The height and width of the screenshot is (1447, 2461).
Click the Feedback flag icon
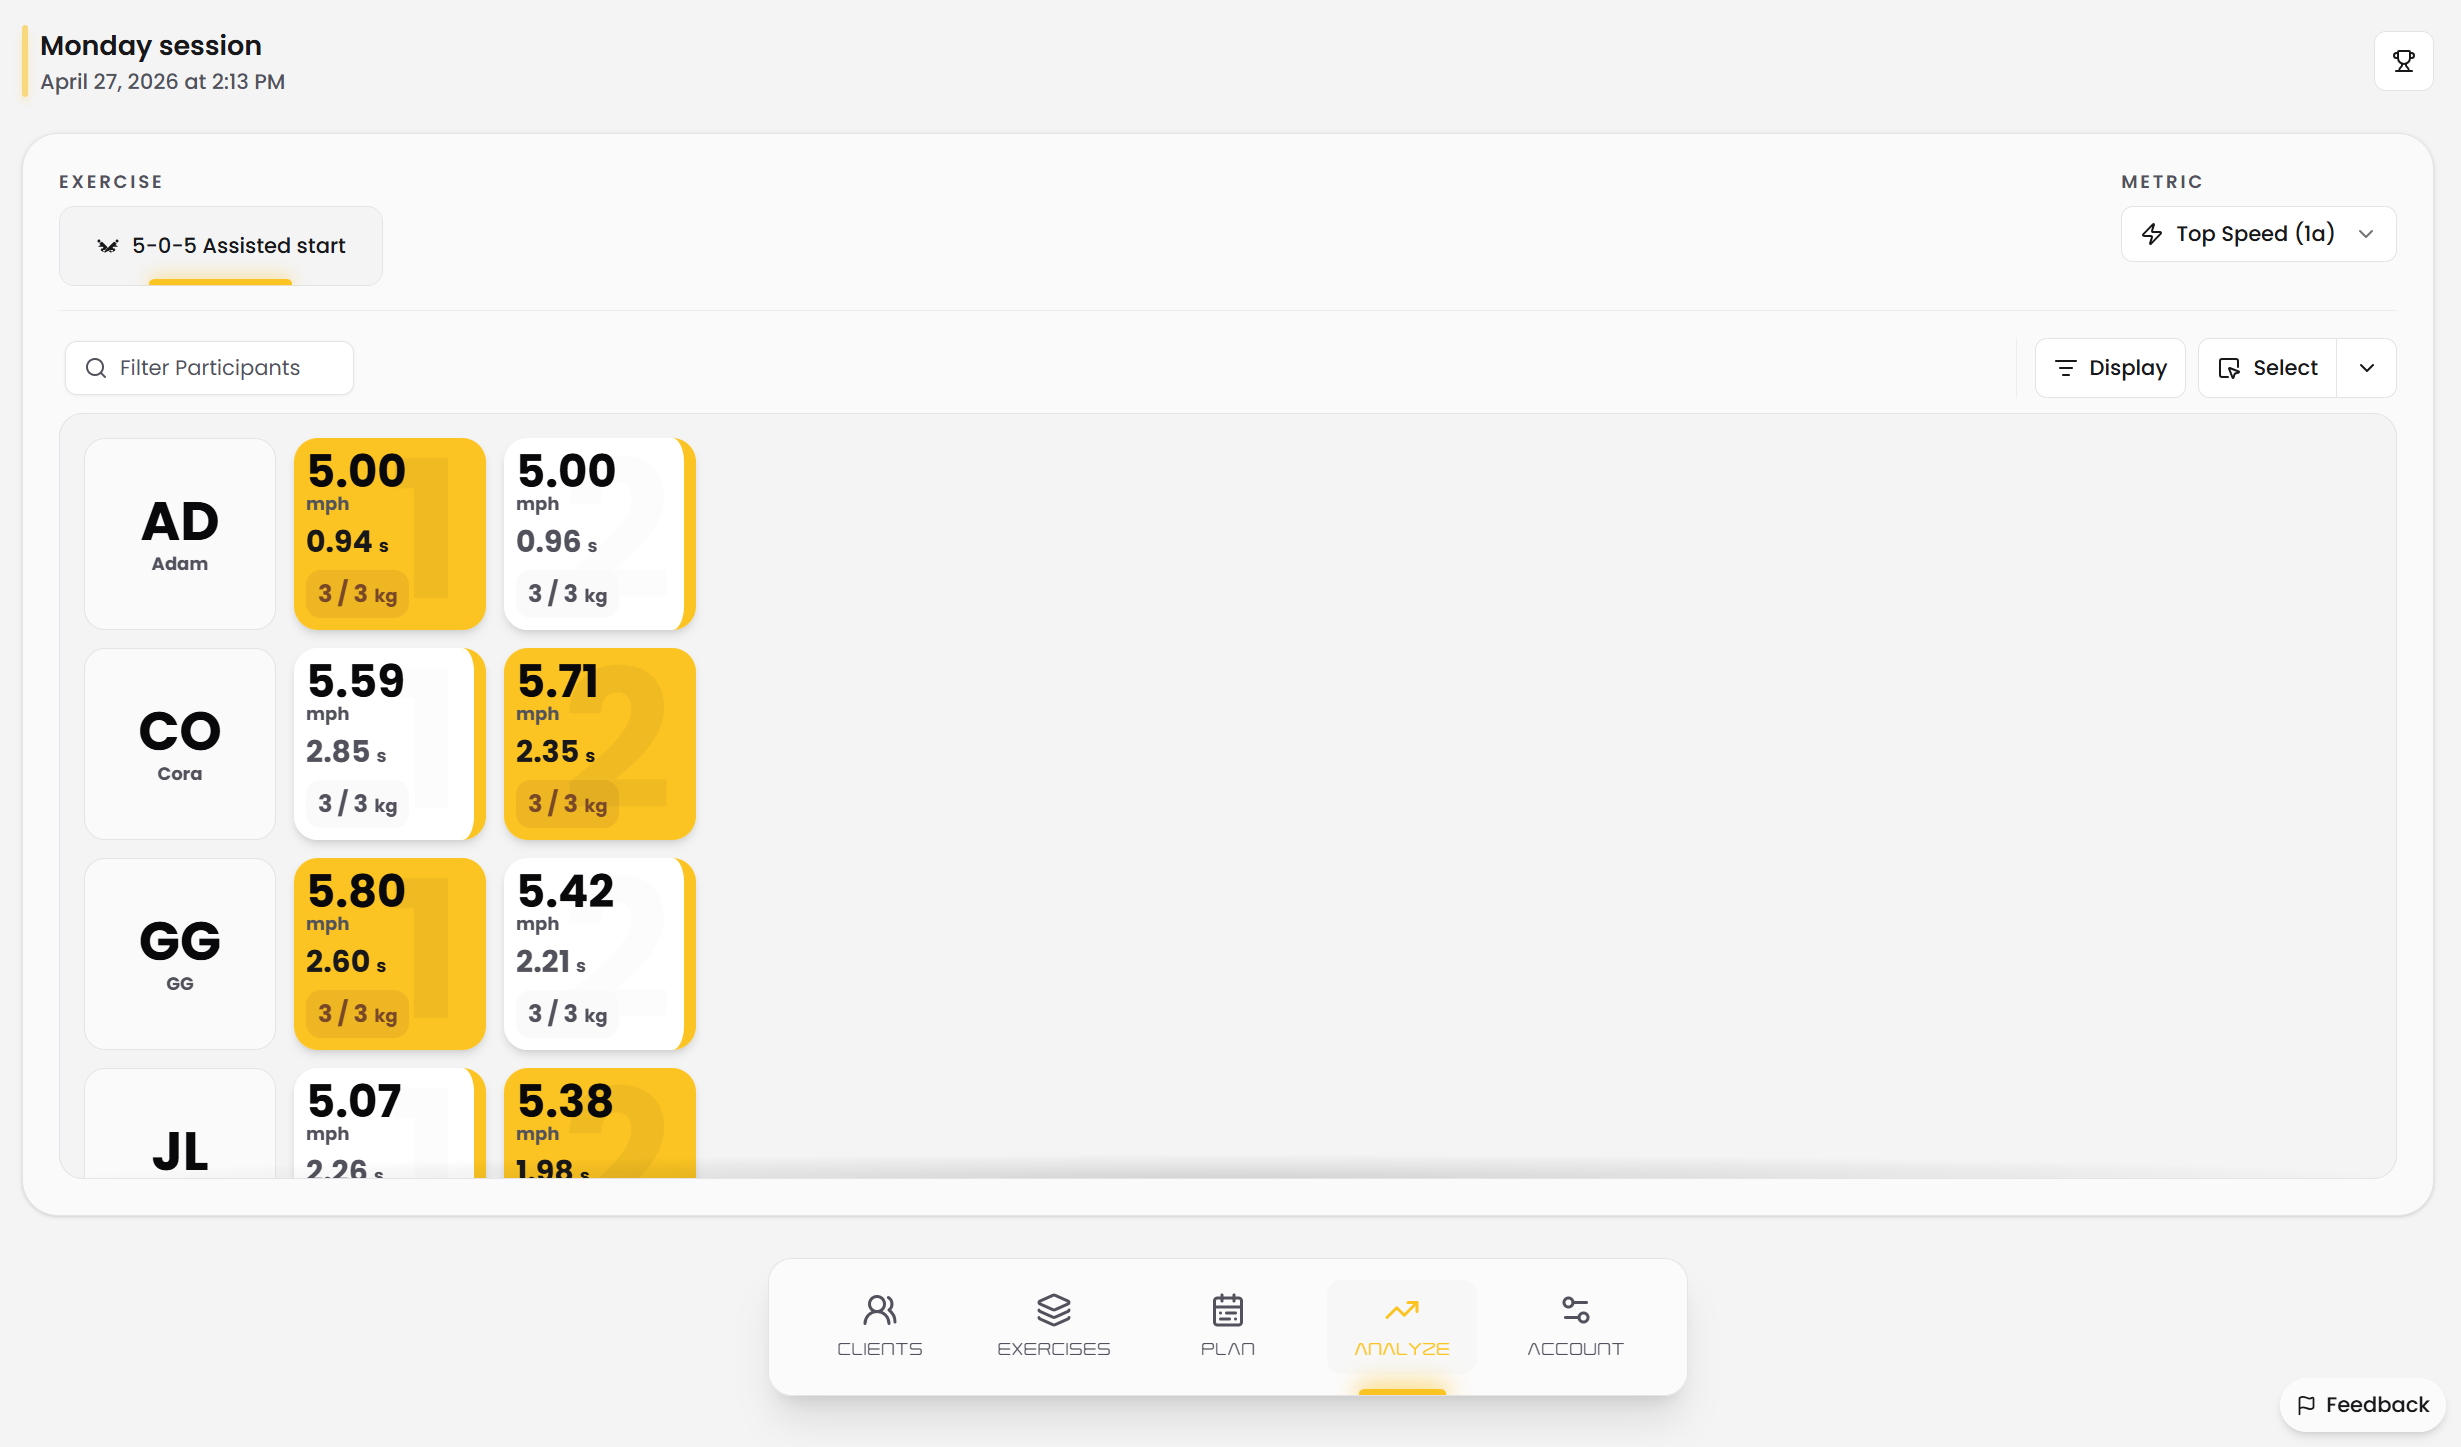2306,1405
